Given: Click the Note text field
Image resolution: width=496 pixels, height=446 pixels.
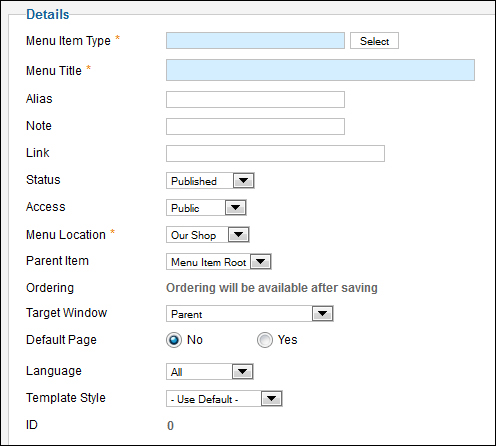Looking at the screenshot, I should coord(255,126).
